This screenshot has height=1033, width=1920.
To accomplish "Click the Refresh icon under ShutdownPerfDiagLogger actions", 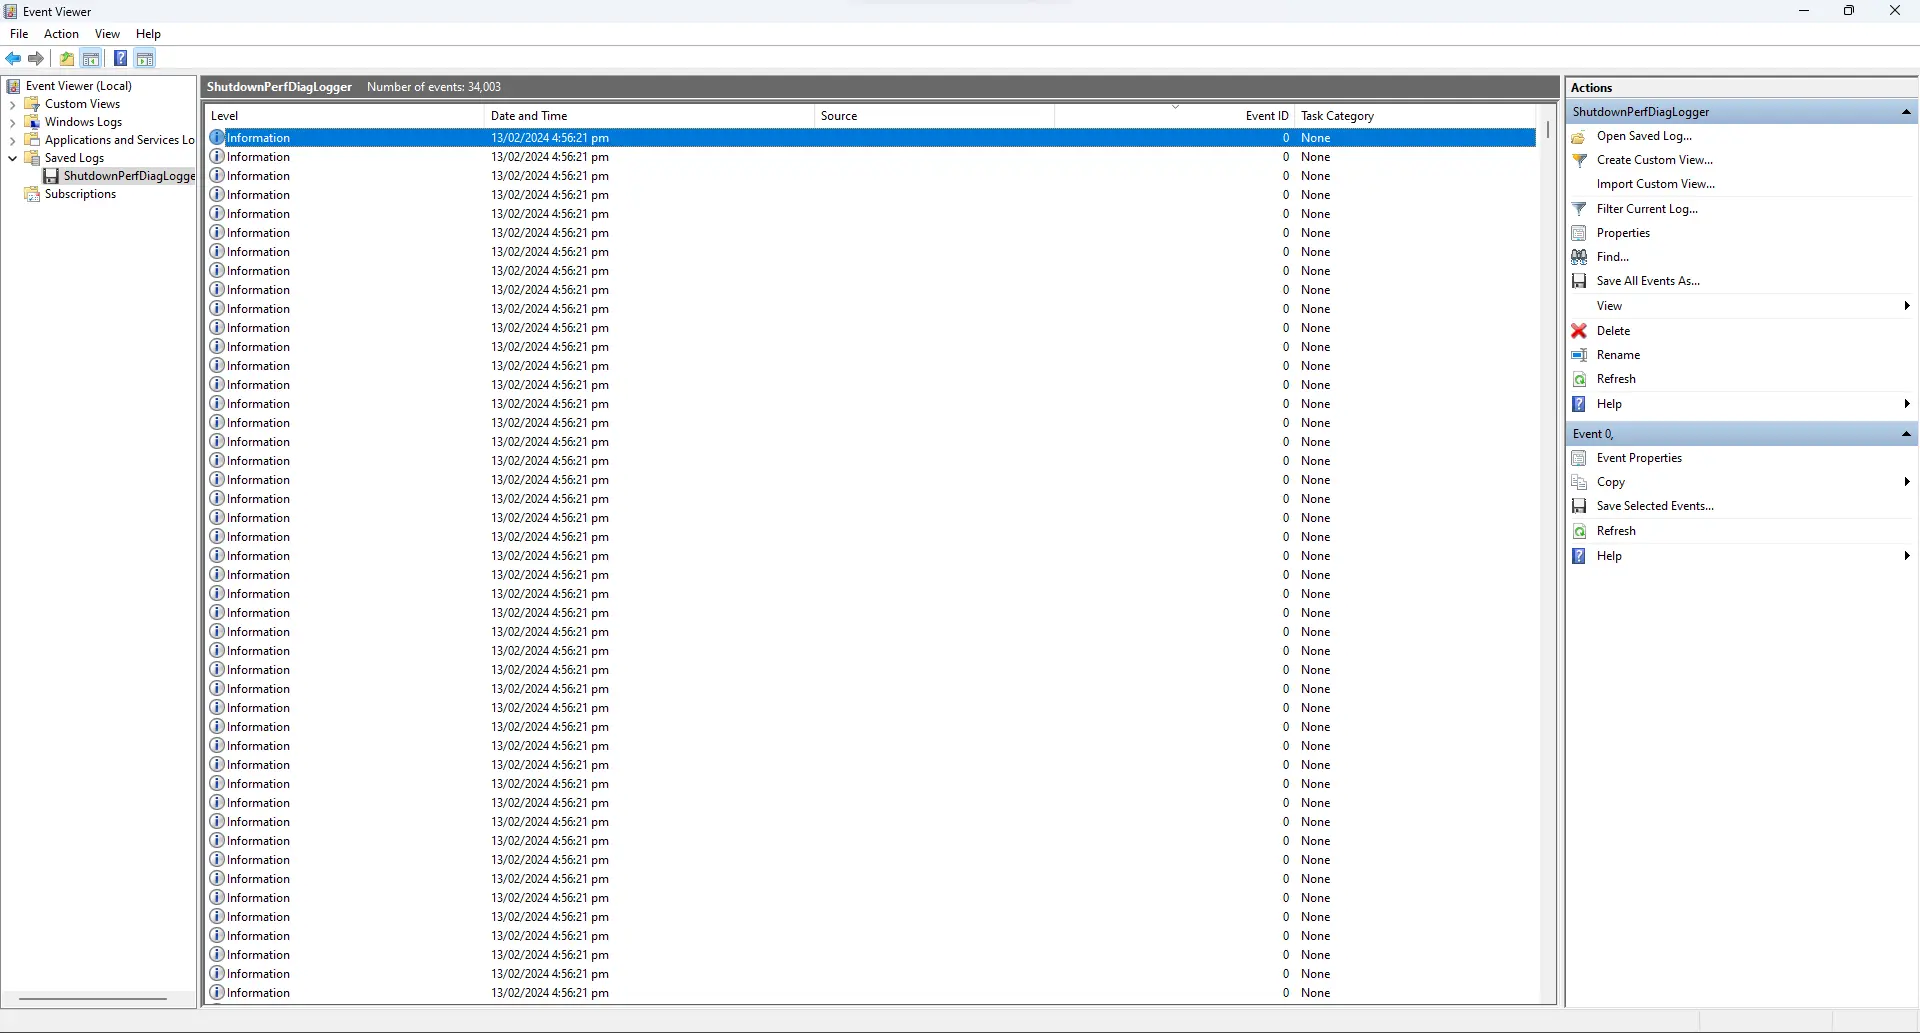I will [1579, 379].
